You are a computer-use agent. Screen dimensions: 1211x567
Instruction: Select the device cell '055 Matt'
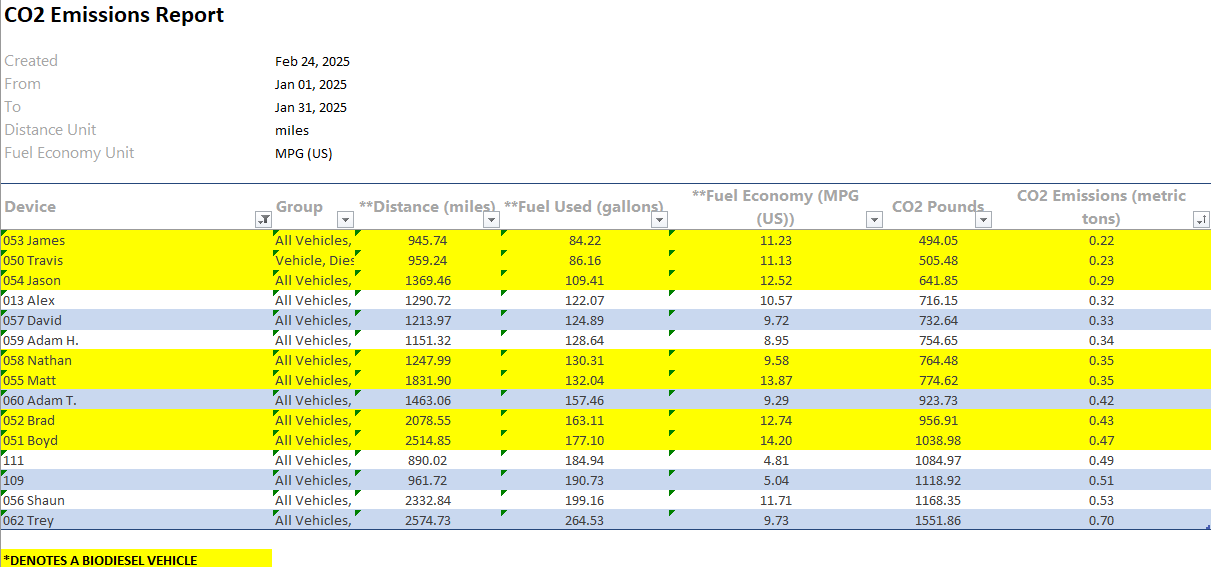coord(137,380)
